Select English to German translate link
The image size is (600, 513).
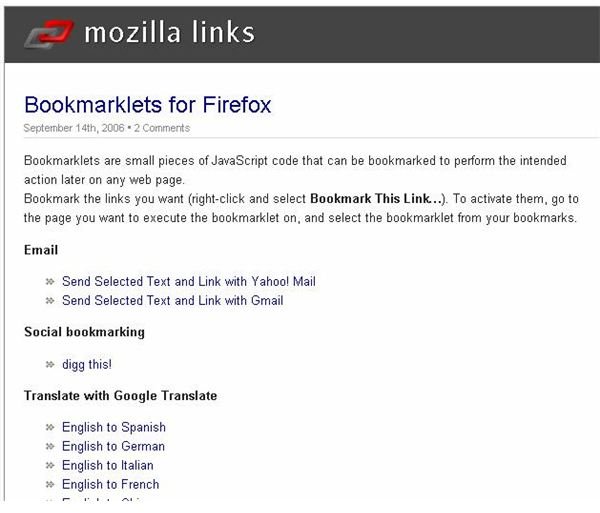point(113,446)
